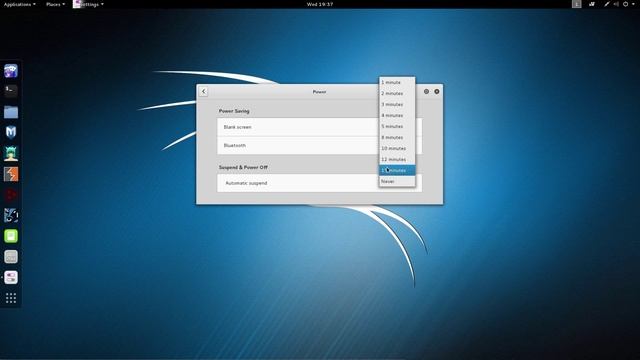Open the Applications menu in the top bar

19,4
